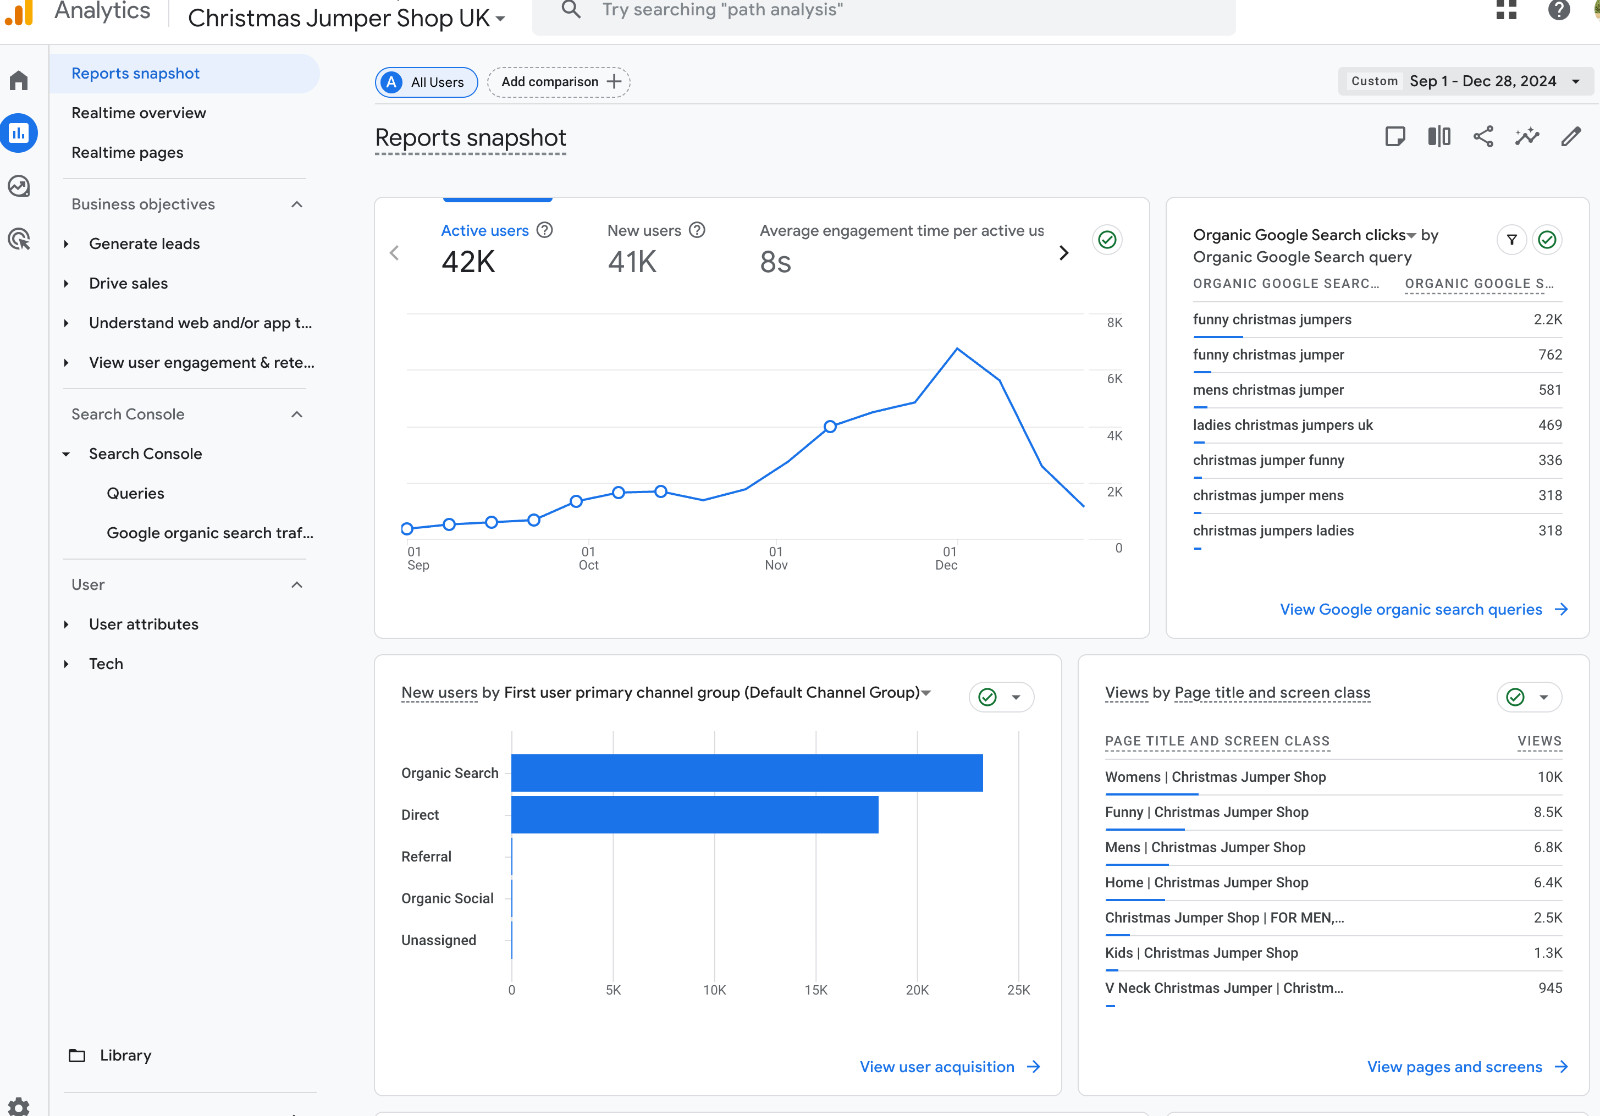Open Google organic search traffic report
This screenshot has width=1600, height=1116.
(x=210, y=533)
